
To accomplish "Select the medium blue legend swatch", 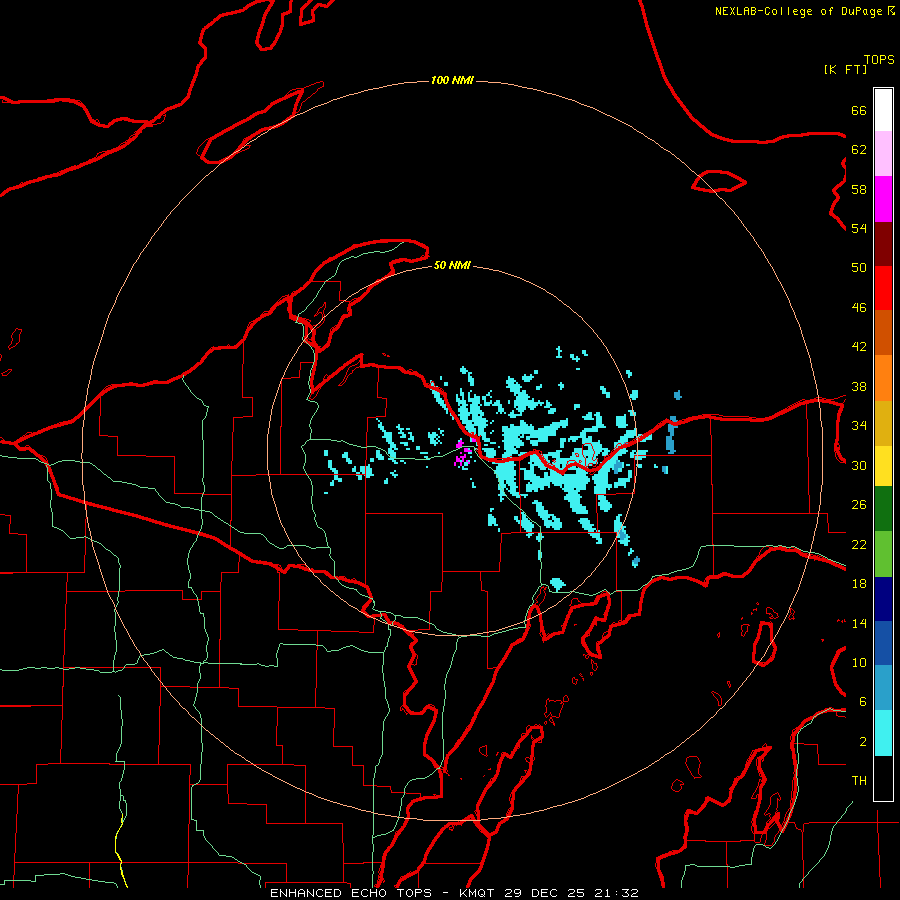I will click(x=883, y=643).
